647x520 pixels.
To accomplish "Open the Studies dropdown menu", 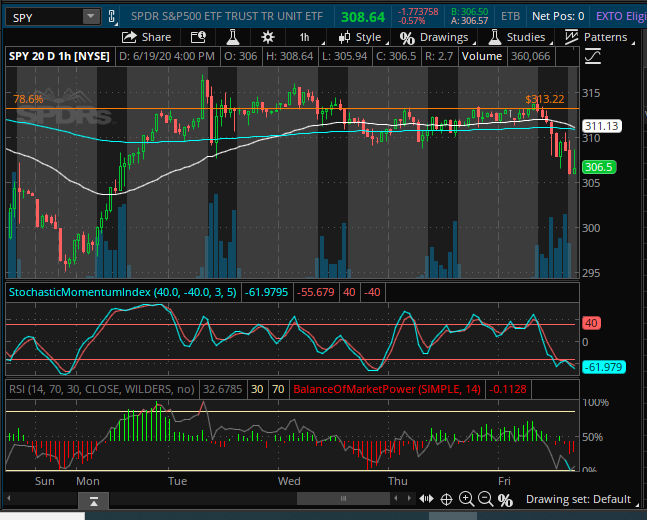I will (522, 38).
